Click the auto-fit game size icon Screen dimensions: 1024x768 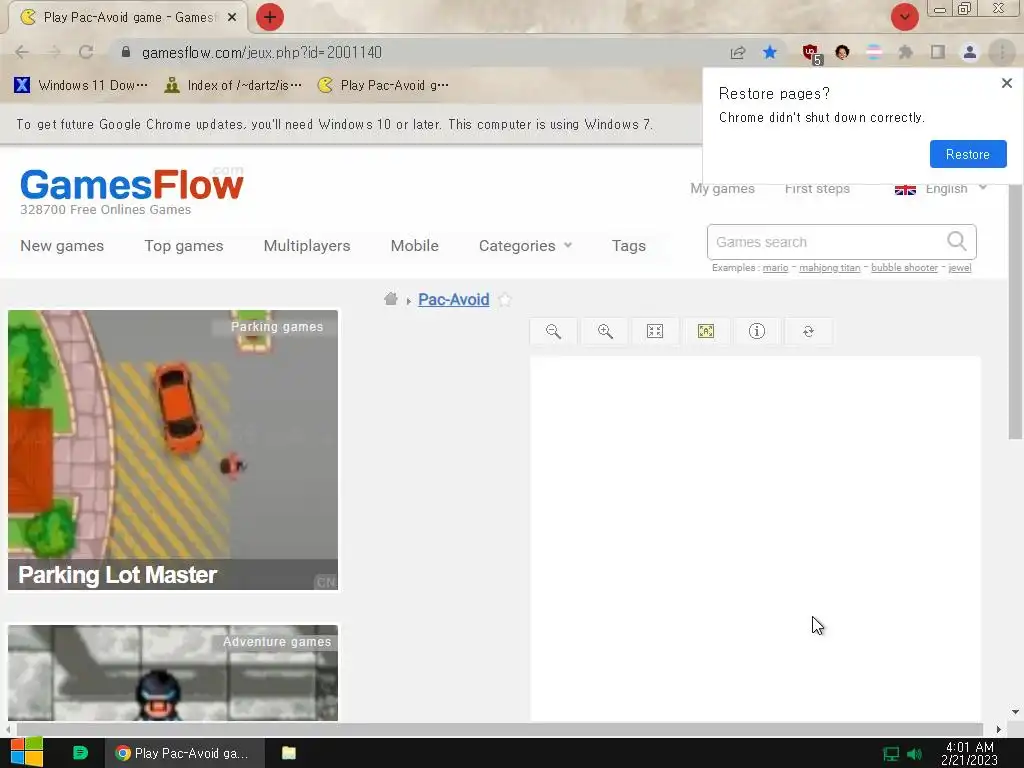click(x=706, y=331)
